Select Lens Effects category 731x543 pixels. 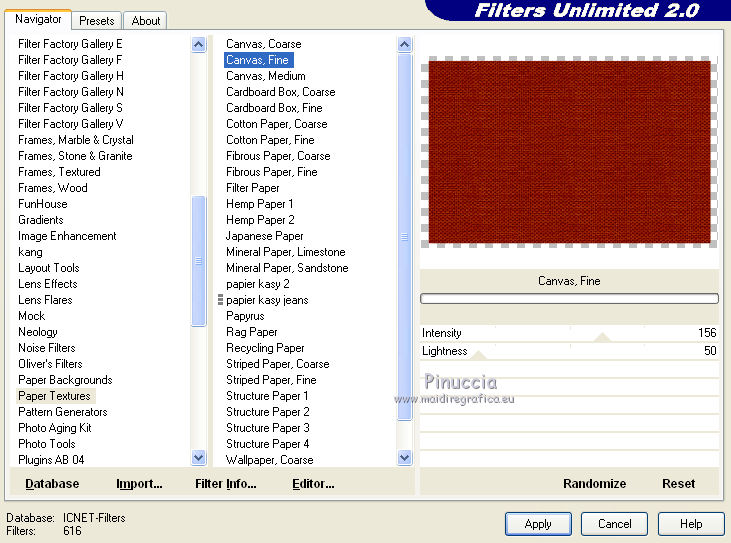48,284
